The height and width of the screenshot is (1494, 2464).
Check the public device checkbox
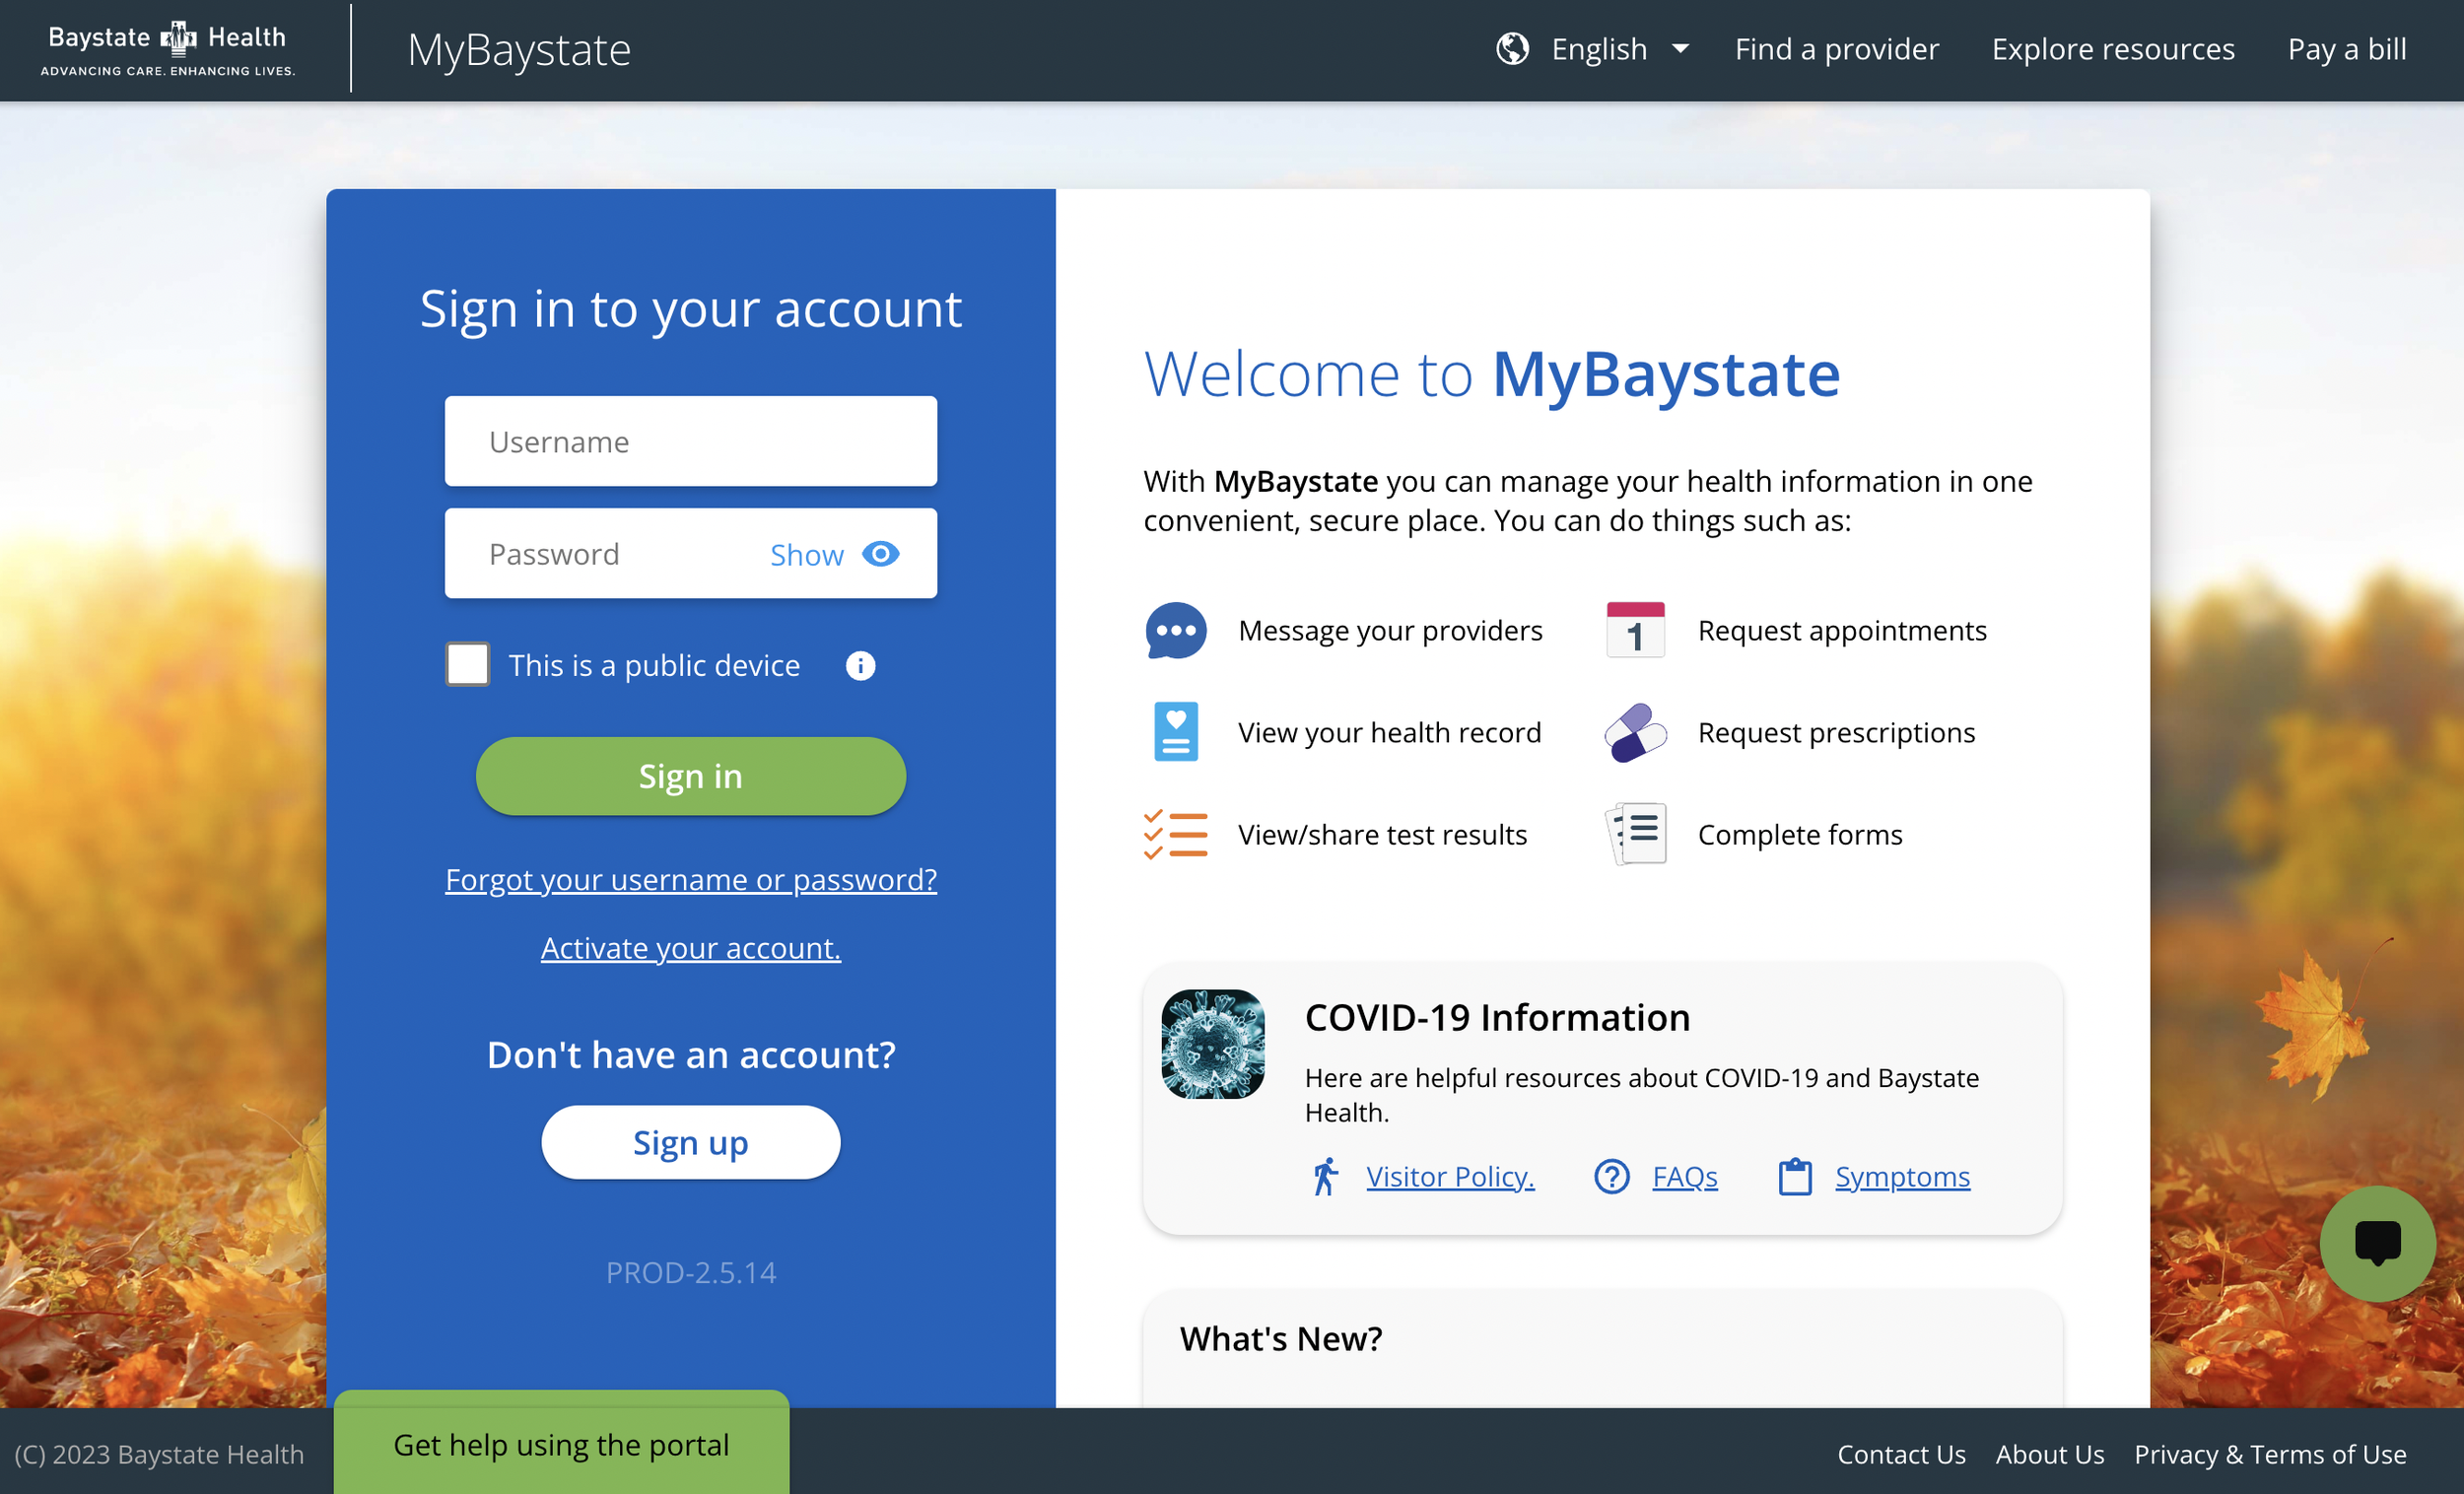(468, 665)
